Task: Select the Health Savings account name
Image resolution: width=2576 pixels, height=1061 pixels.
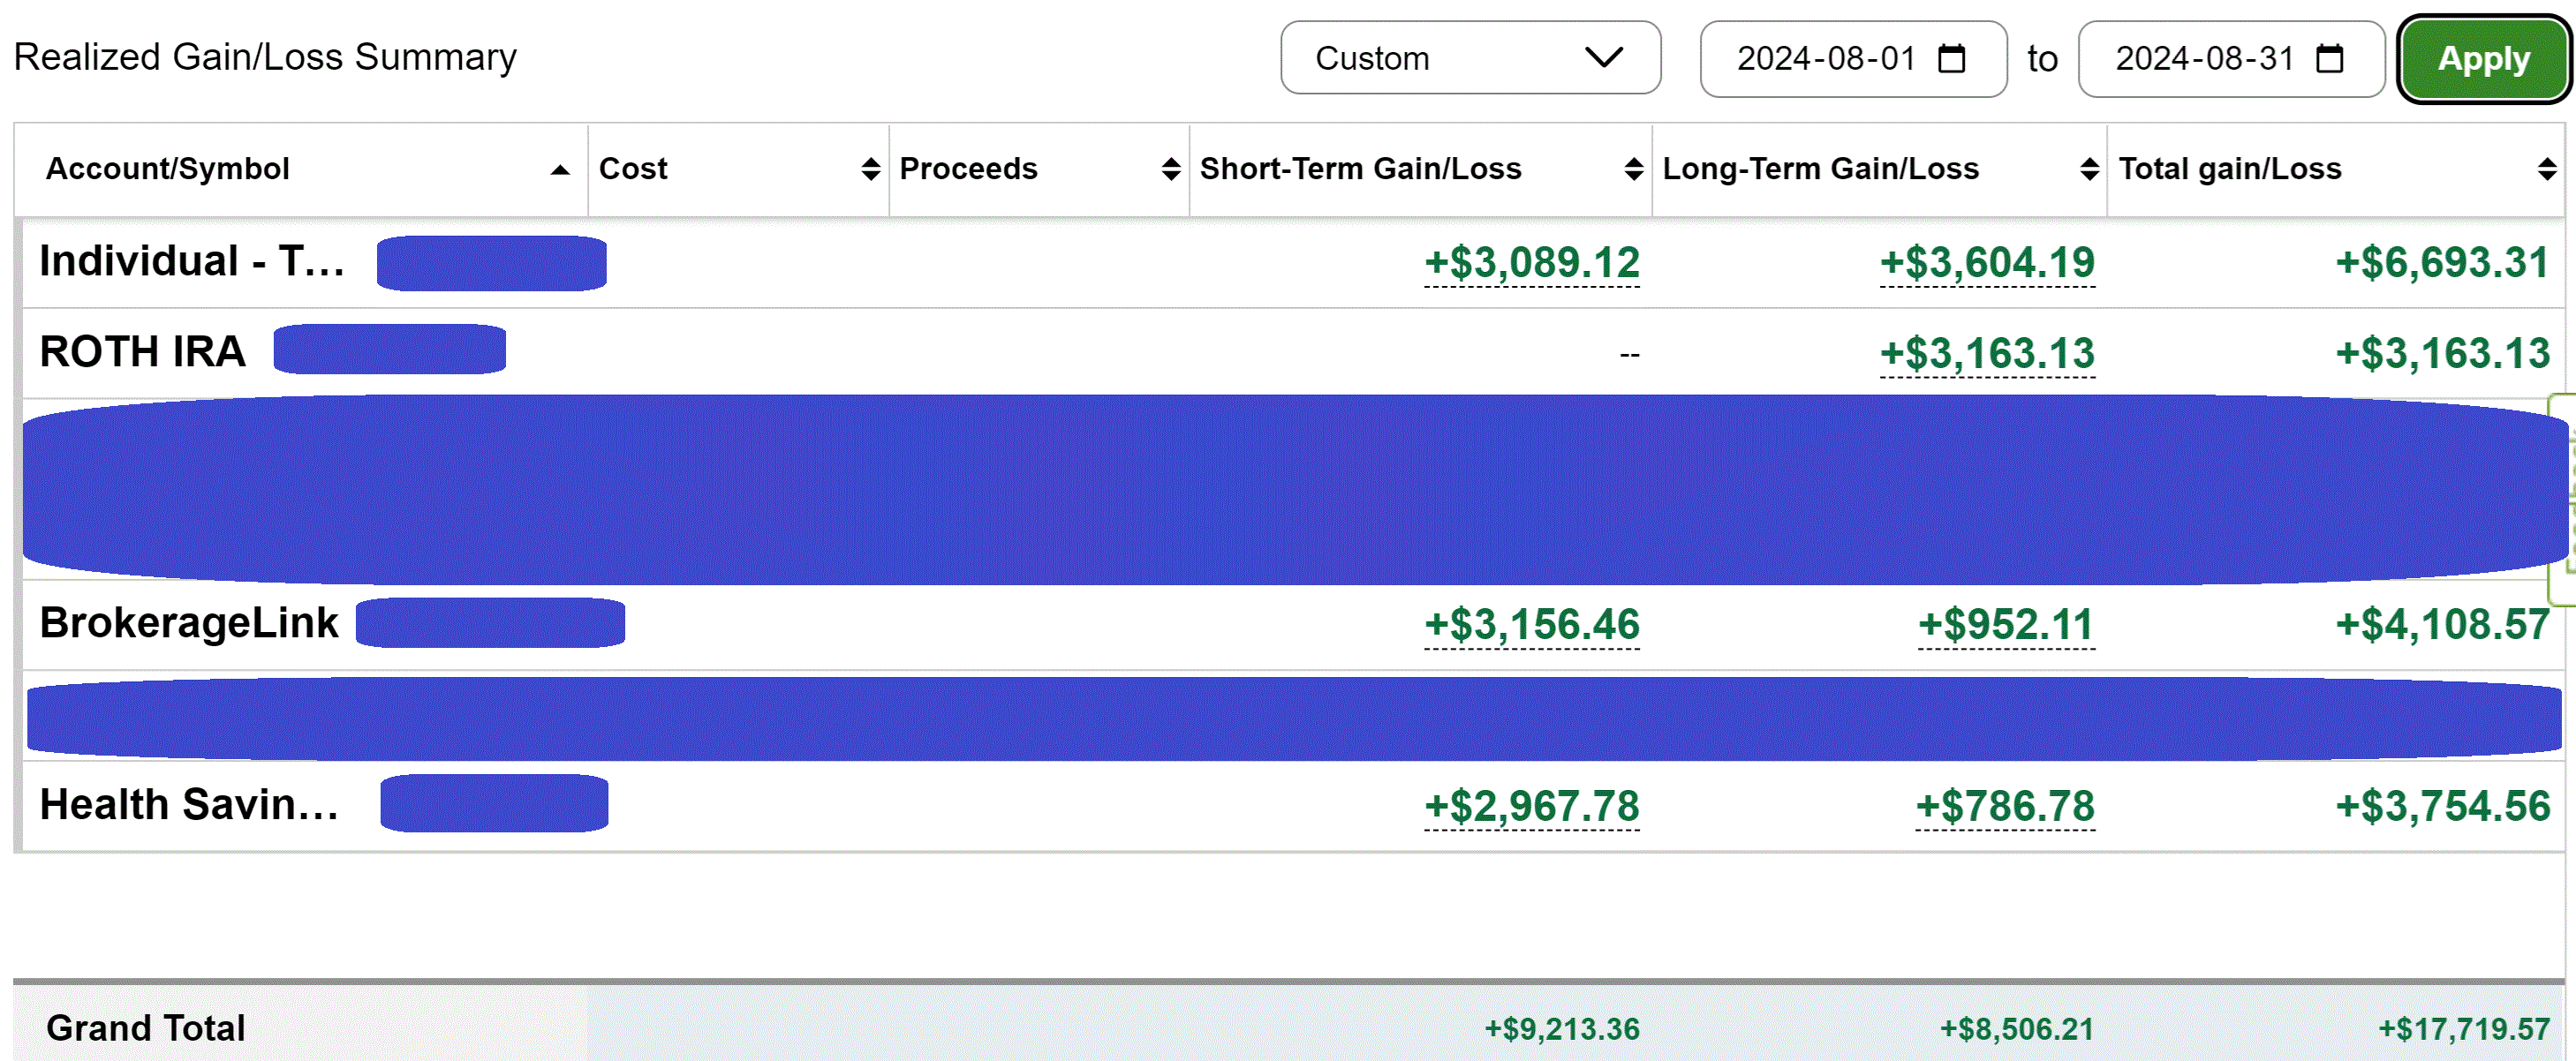Action: click(189, 805)
